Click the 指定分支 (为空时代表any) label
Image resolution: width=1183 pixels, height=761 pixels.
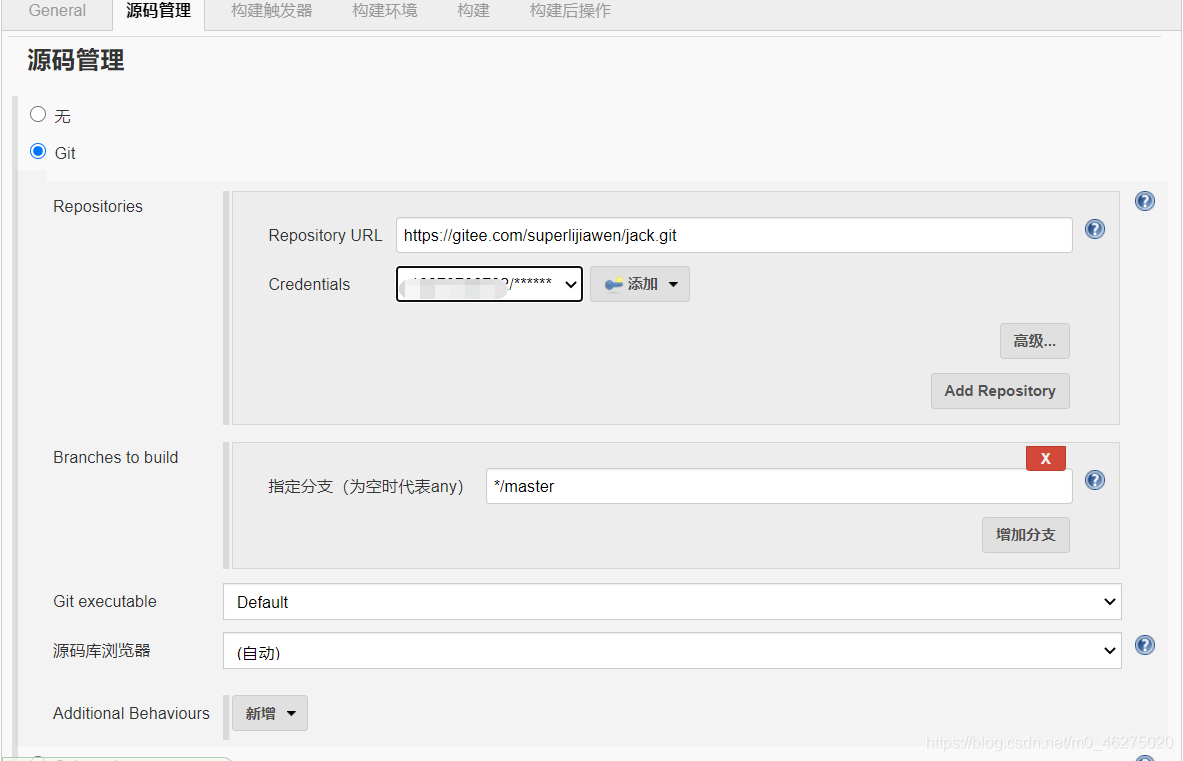point(366,486)
